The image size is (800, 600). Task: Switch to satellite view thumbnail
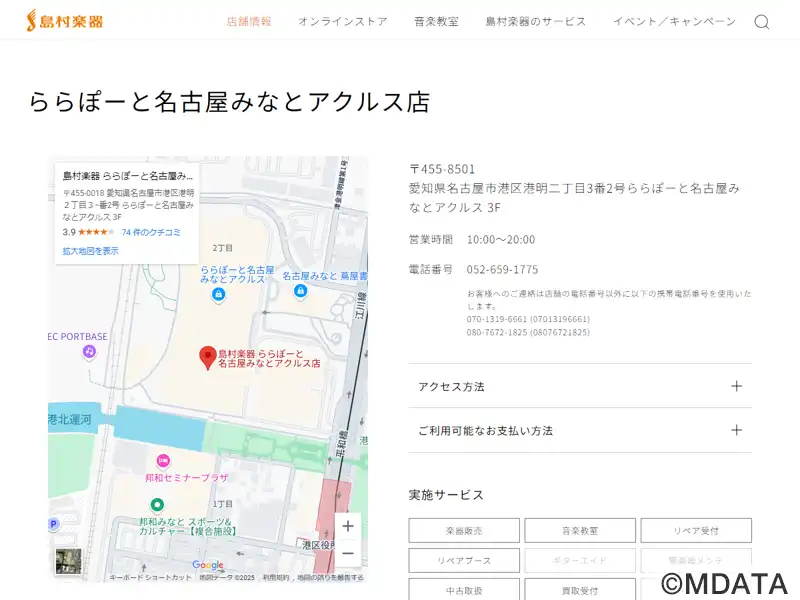(68, 561)
